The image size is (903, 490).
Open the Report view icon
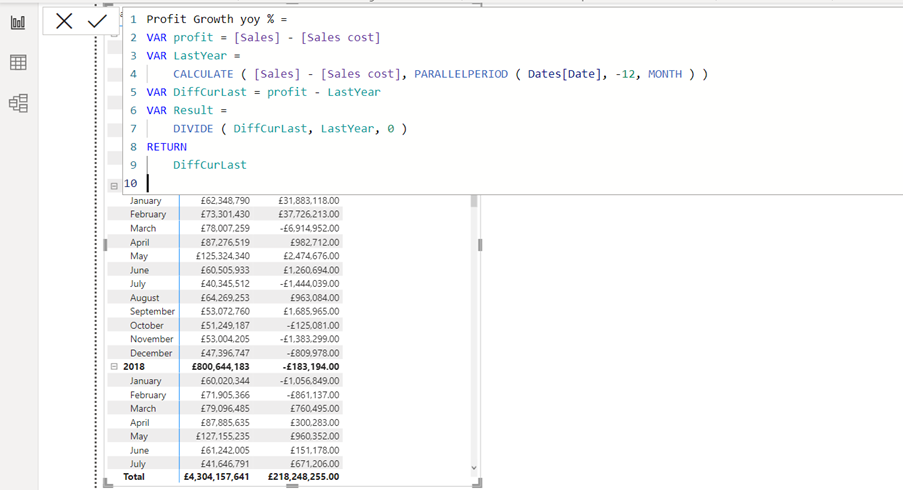(x=18, y=23)
